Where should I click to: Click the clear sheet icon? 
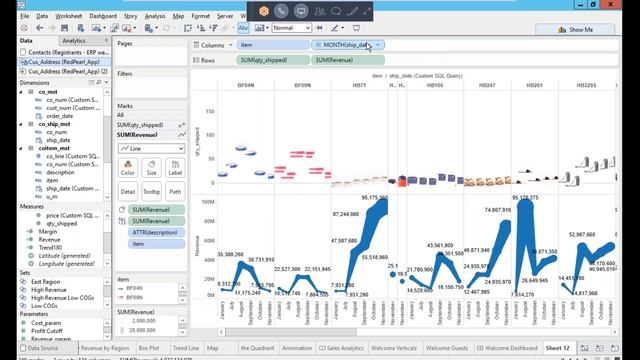pos(127,28)
